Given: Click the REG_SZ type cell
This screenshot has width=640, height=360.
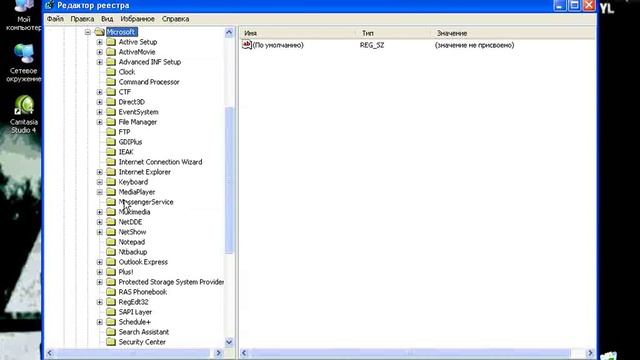Looking at the screenshot, I should [372, 45].
